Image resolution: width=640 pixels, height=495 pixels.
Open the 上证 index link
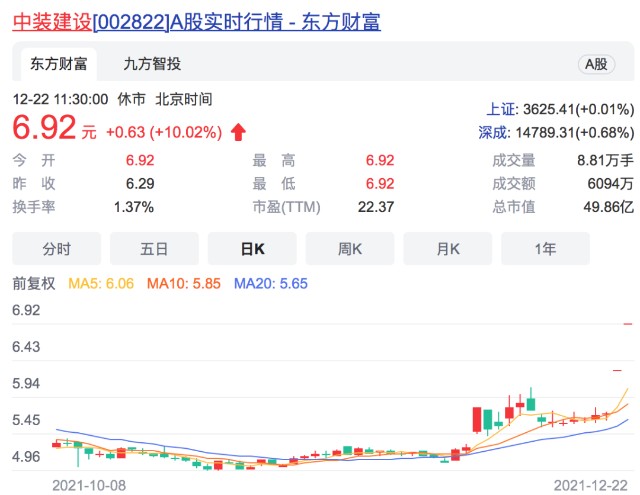[x=500, y=109]
